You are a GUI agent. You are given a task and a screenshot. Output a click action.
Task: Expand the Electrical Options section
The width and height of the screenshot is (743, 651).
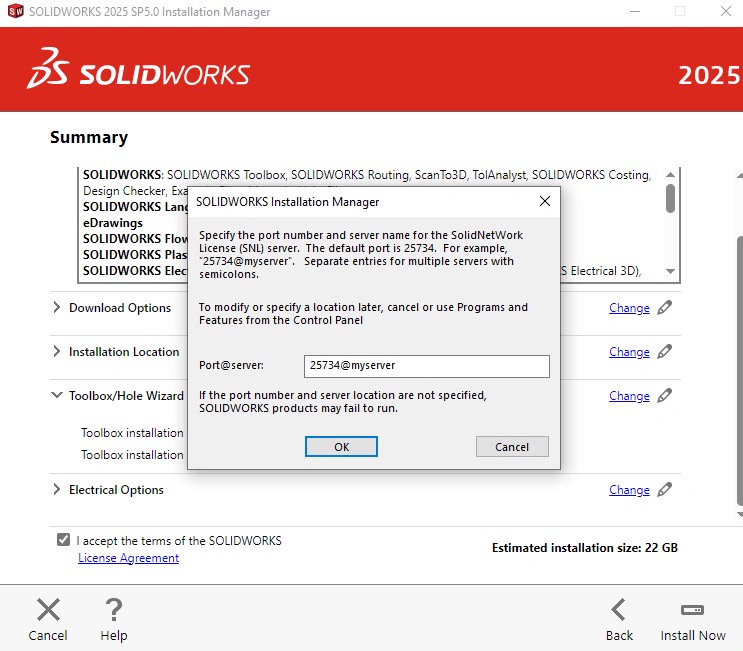point(57,489)
